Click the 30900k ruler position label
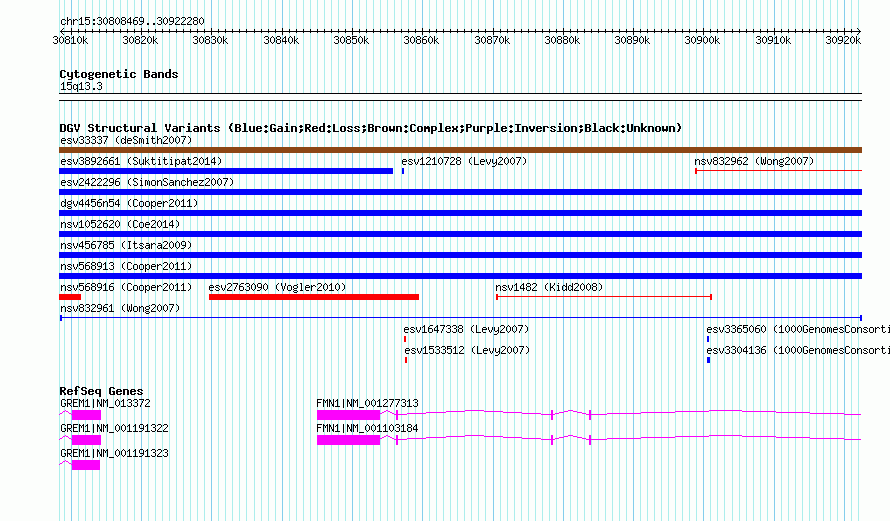The height and width of the screenshot is (521, 890). tap(702, 40)
